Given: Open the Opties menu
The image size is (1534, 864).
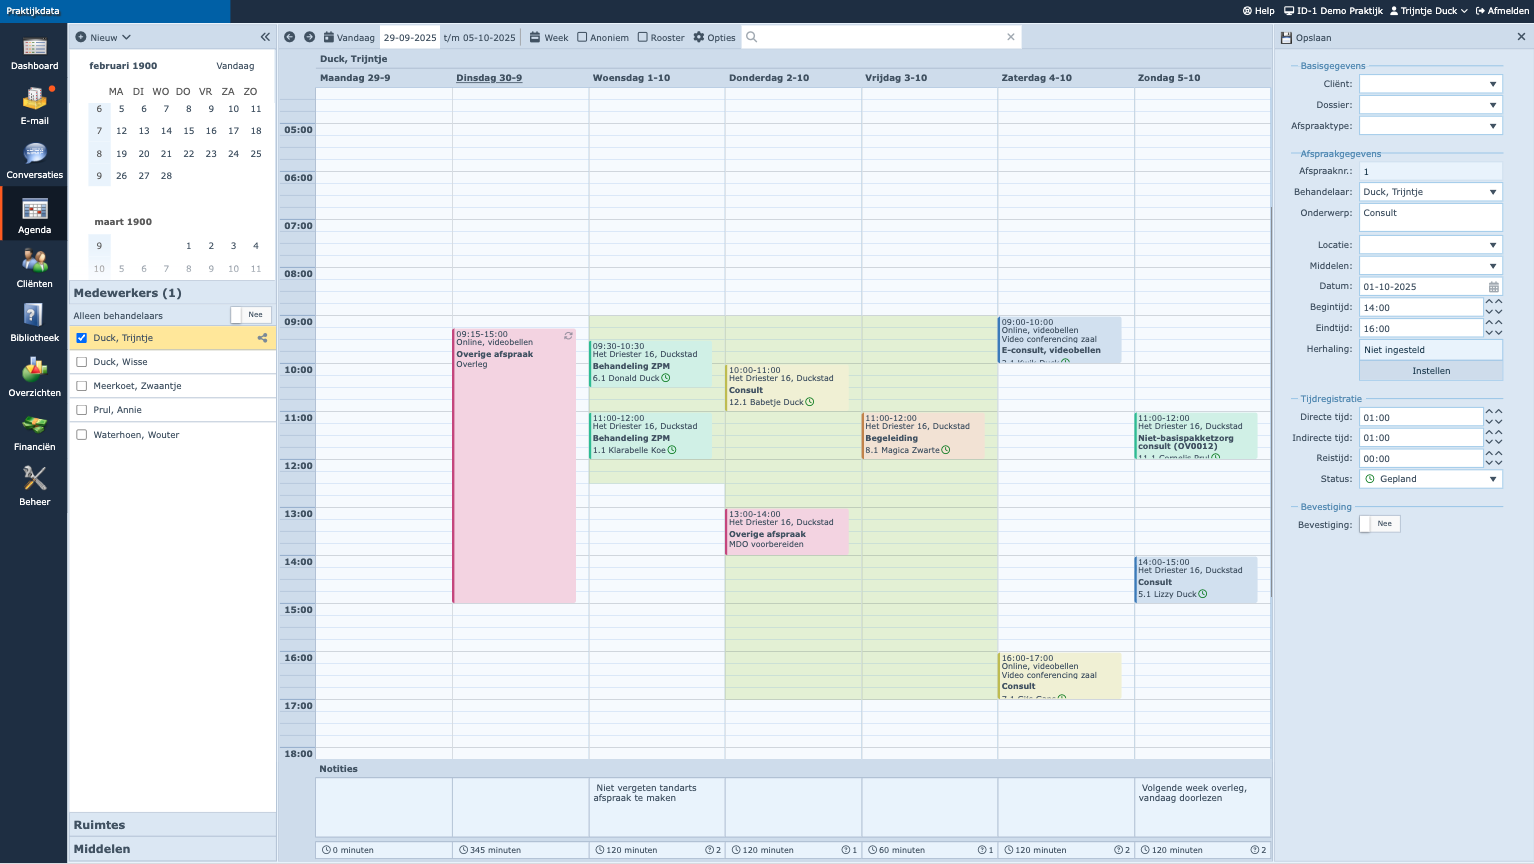Looking at the screenshot, I should click(714, 37).
